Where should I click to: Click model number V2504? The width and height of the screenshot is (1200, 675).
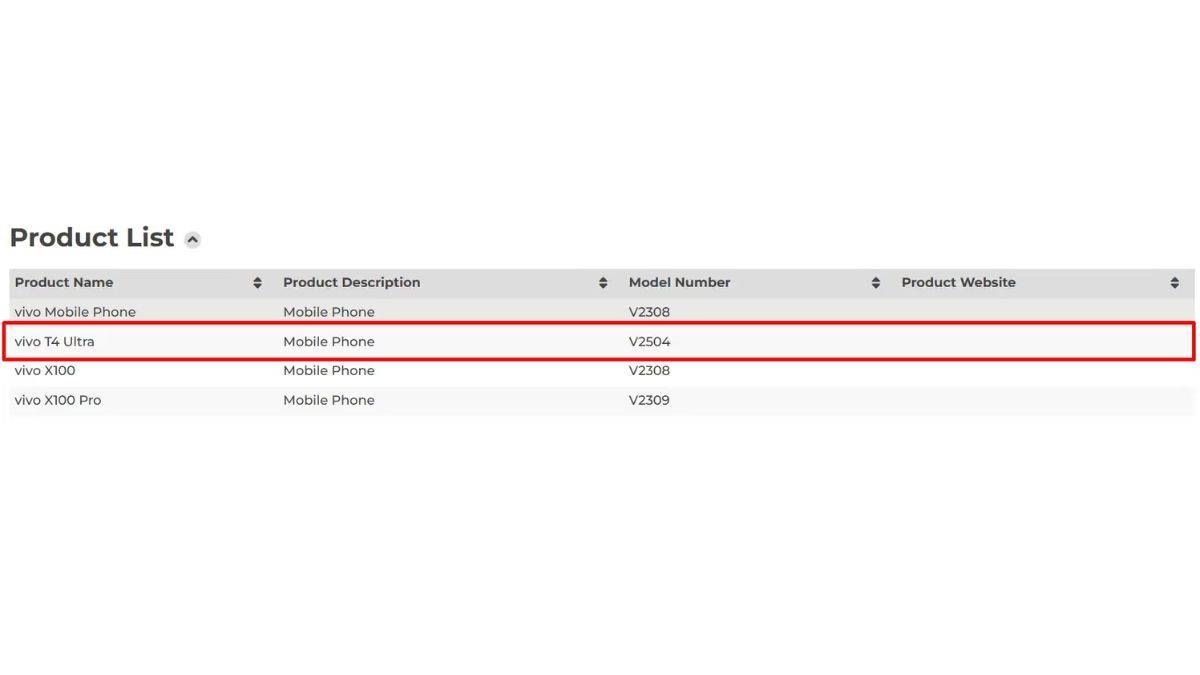650,342
